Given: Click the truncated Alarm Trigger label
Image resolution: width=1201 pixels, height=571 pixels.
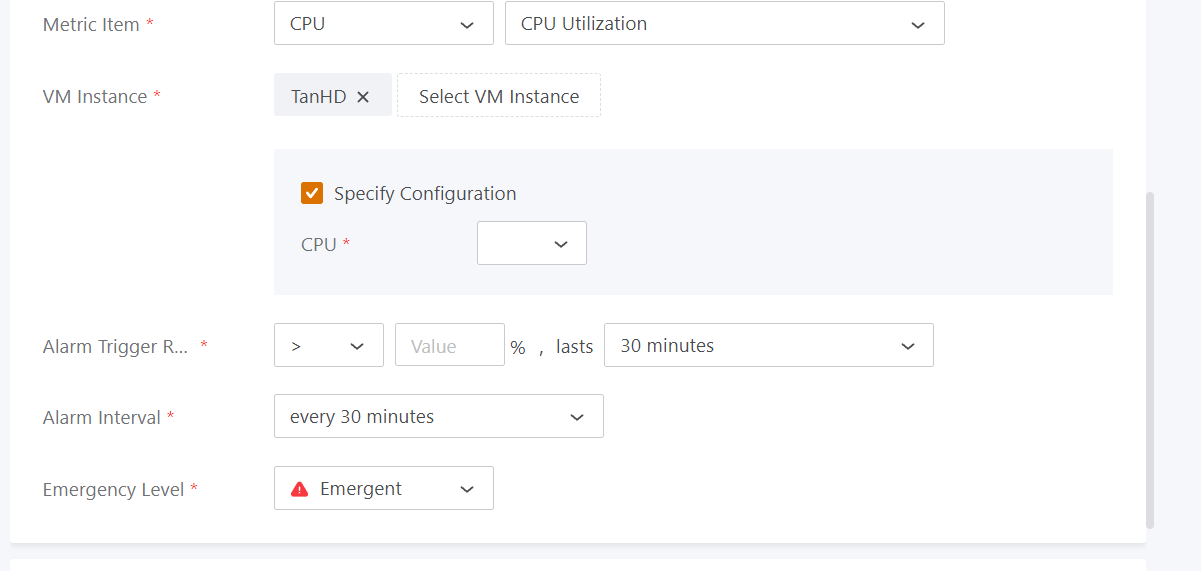Looking at the screenshot, I should coord(114,346).
